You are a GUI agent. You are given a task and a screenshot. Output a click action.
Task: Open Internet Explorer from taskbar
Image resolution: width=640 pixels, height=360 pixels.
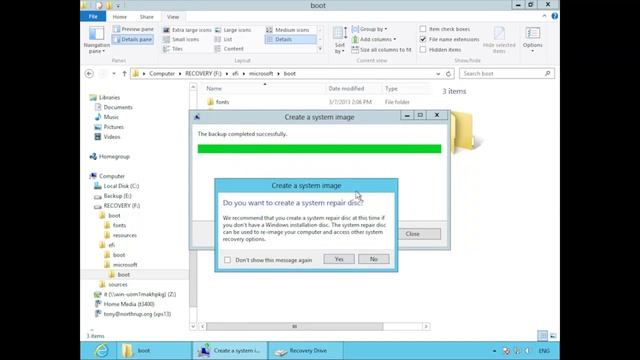point(101,350)
